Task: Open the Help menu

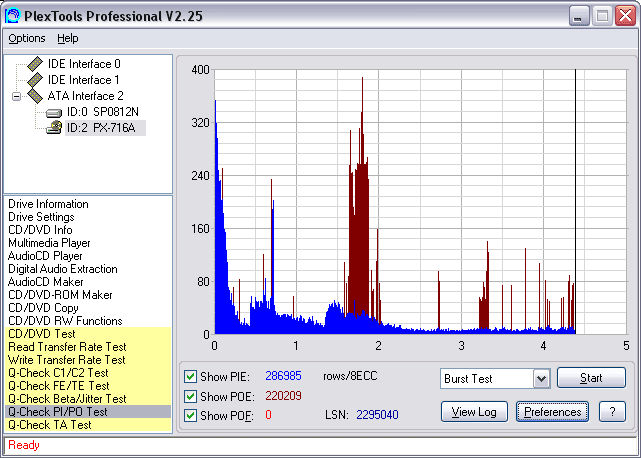Action: pyautogui.click(x=67, y=38)
